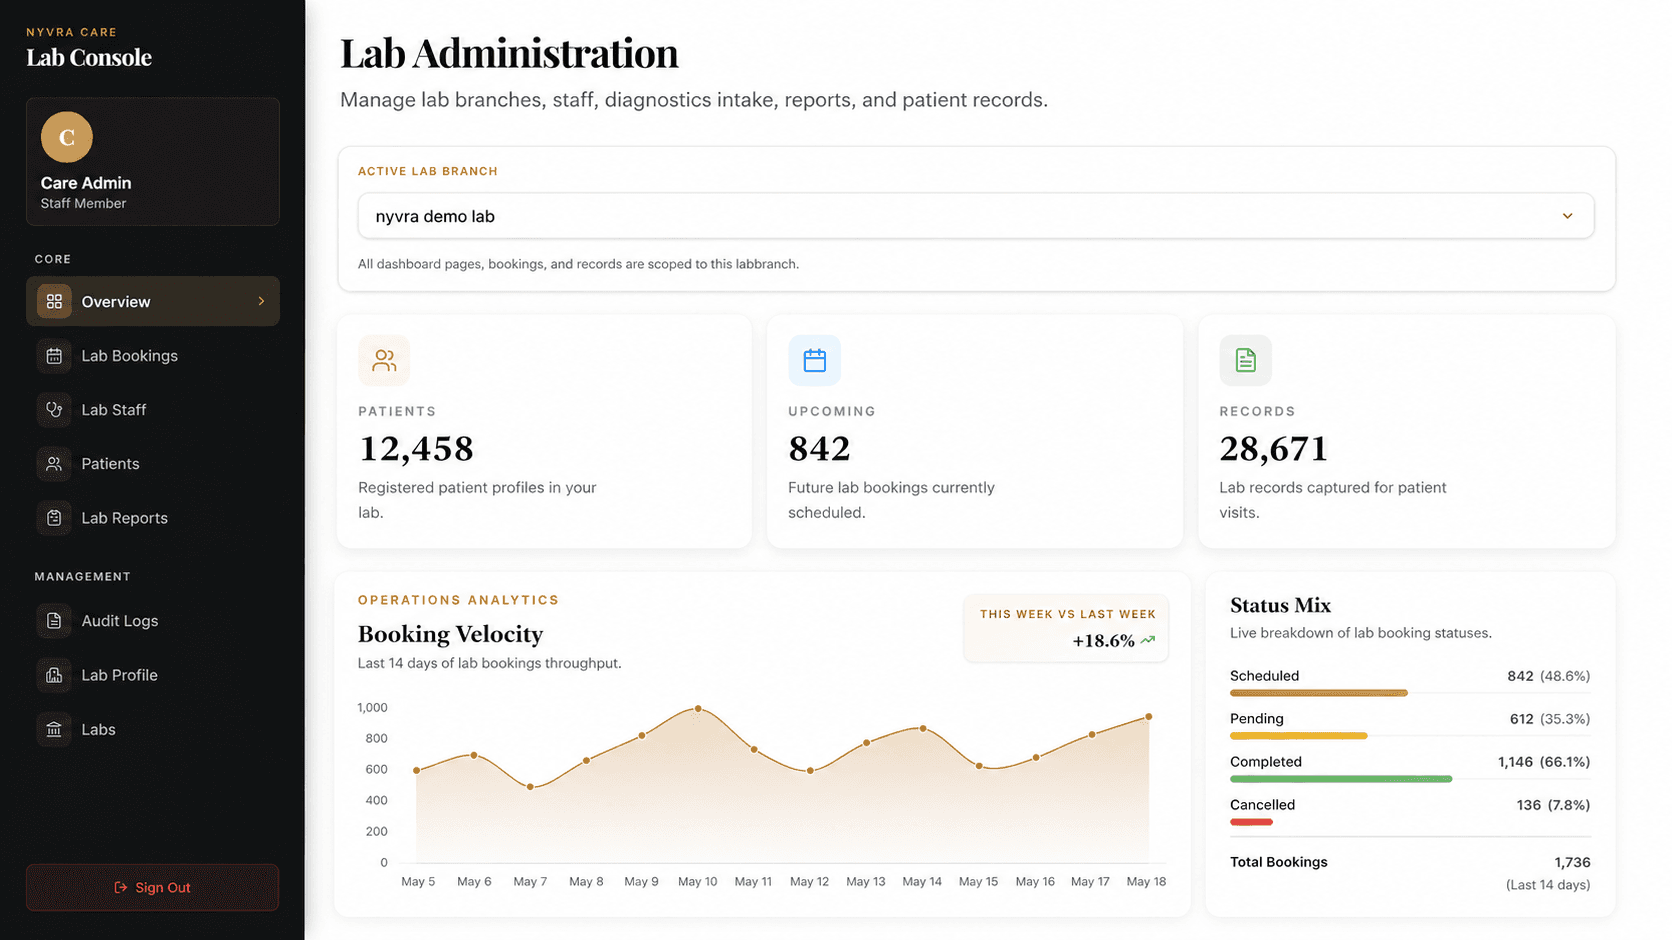Click the 136 (7.8%) cancelled value
Viewport: 1672px width, 940px height.
pos(1553,805)
